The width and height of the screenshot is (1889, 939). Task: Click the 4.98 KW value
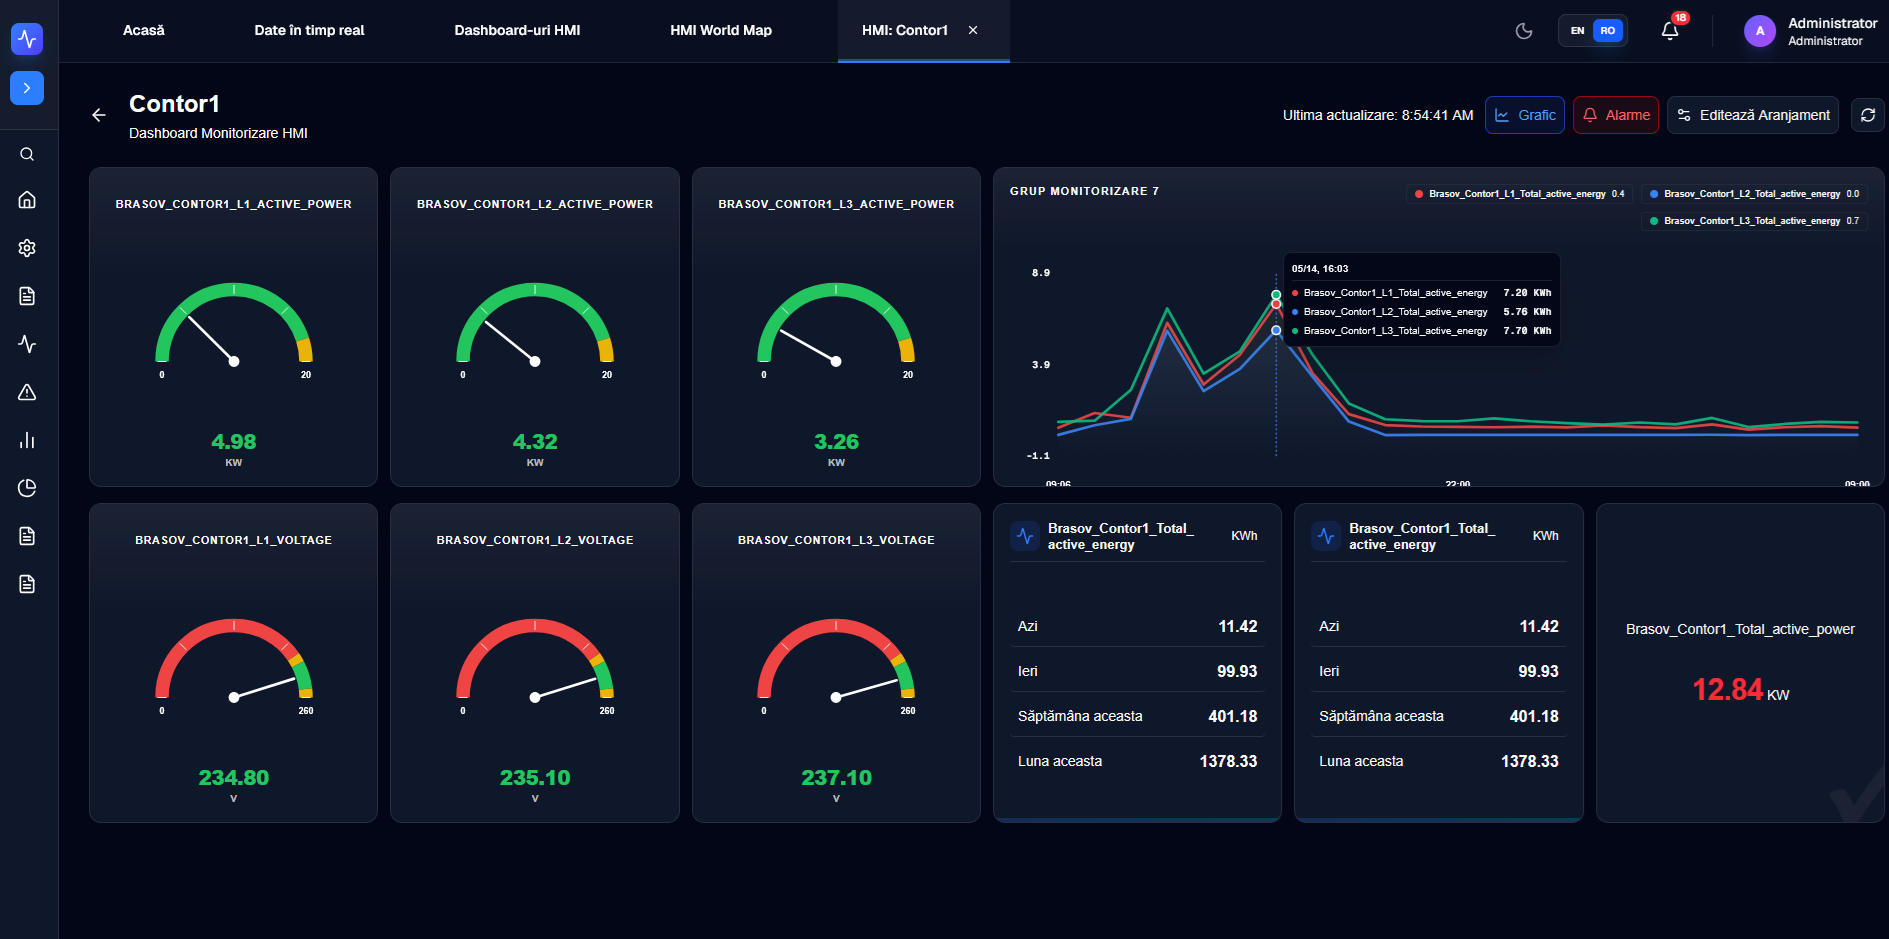(x=234, y=442)
